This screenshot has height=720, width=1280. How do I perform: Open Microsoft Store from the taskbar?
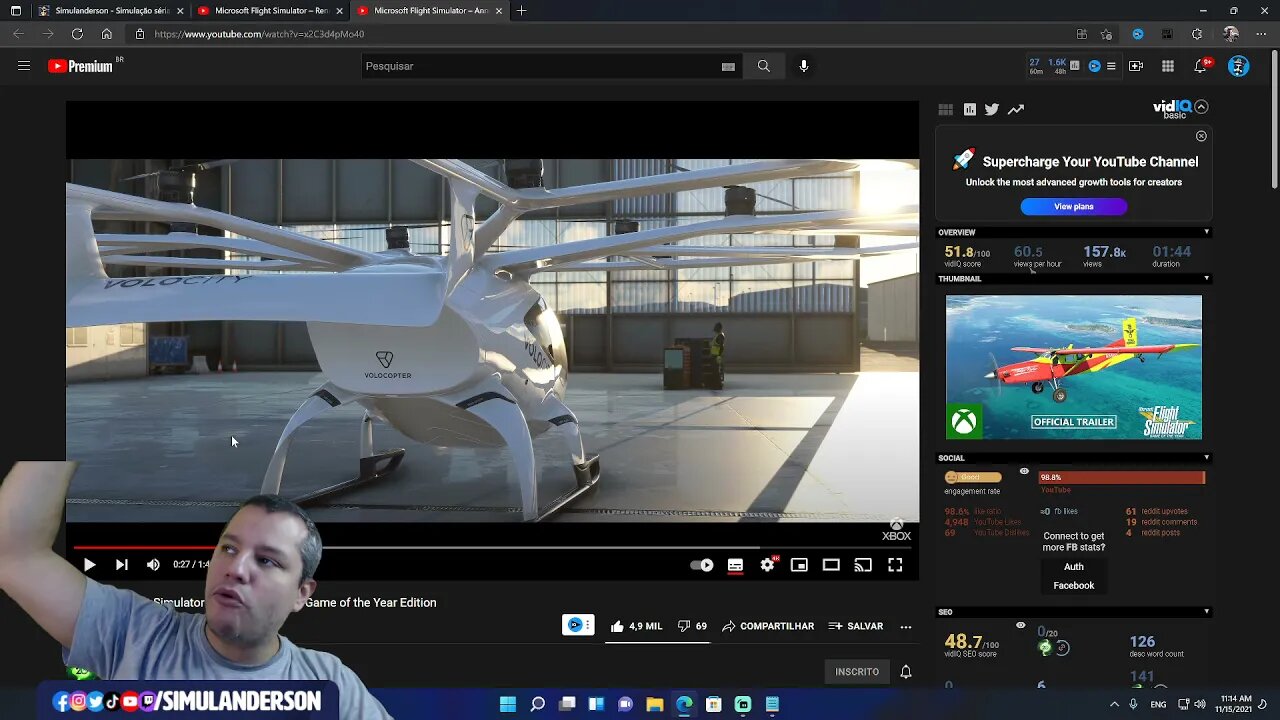(713, 704)
